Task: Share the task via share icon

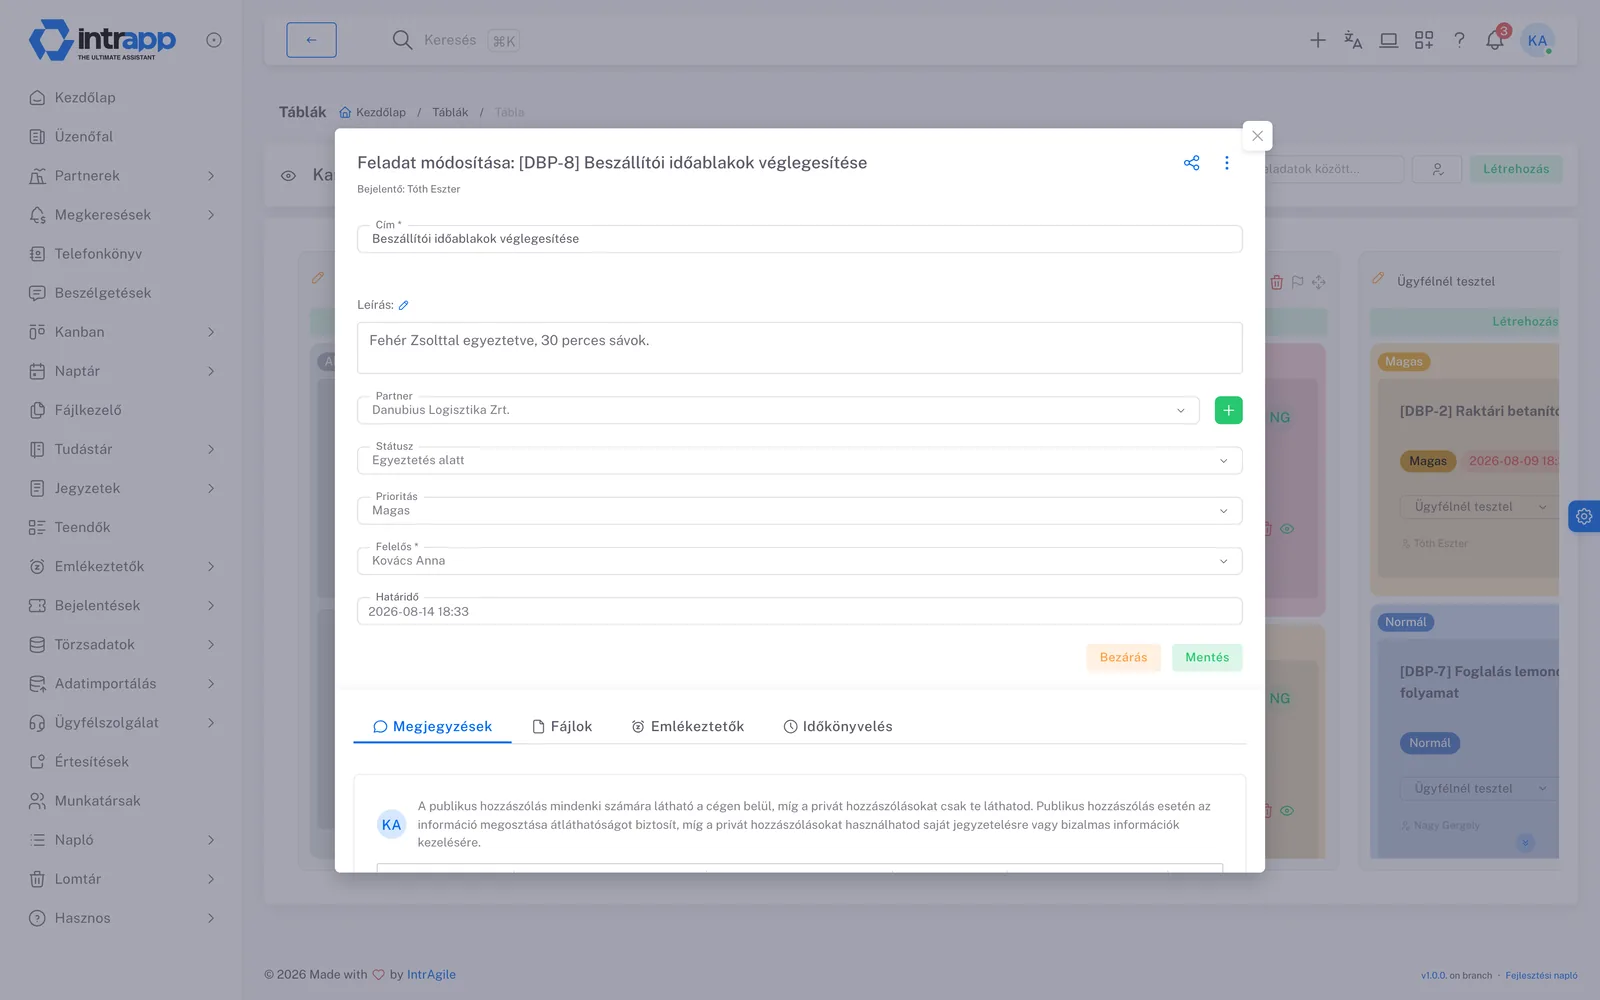Action: click(x=1191, y=163)
